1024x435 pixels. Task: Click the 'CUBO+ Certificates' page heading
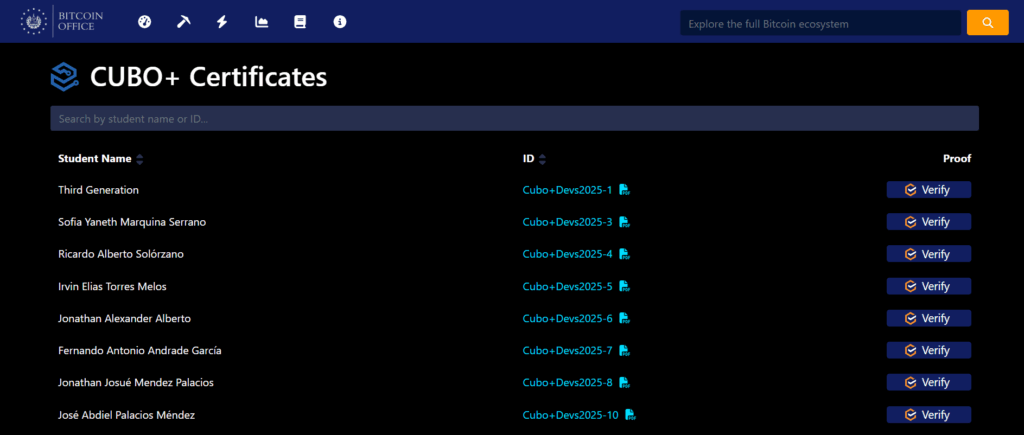pyautogui.click(x=208, y=78)
